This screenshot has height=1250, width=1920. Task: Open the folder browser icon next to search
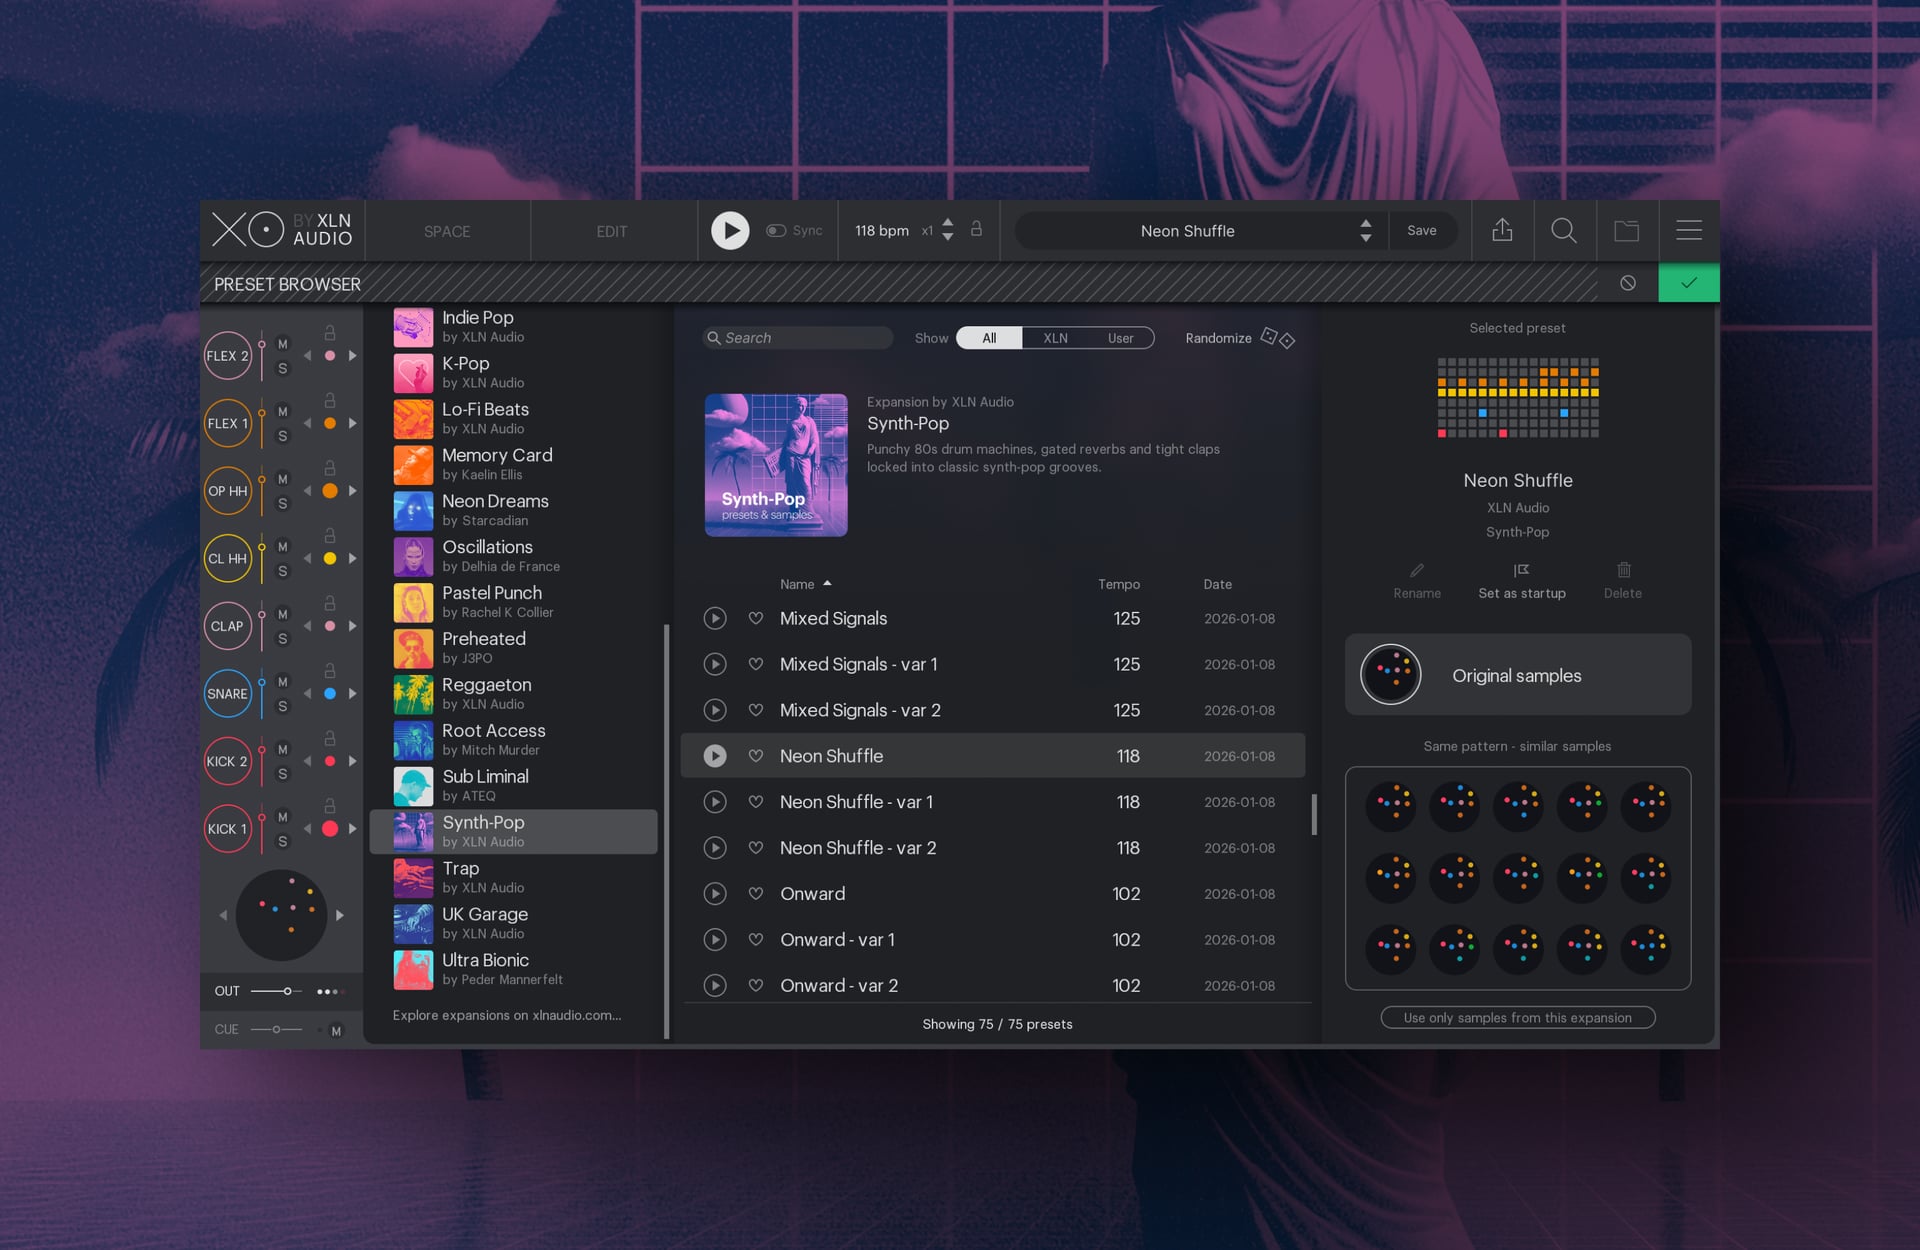coord(1627,230)
